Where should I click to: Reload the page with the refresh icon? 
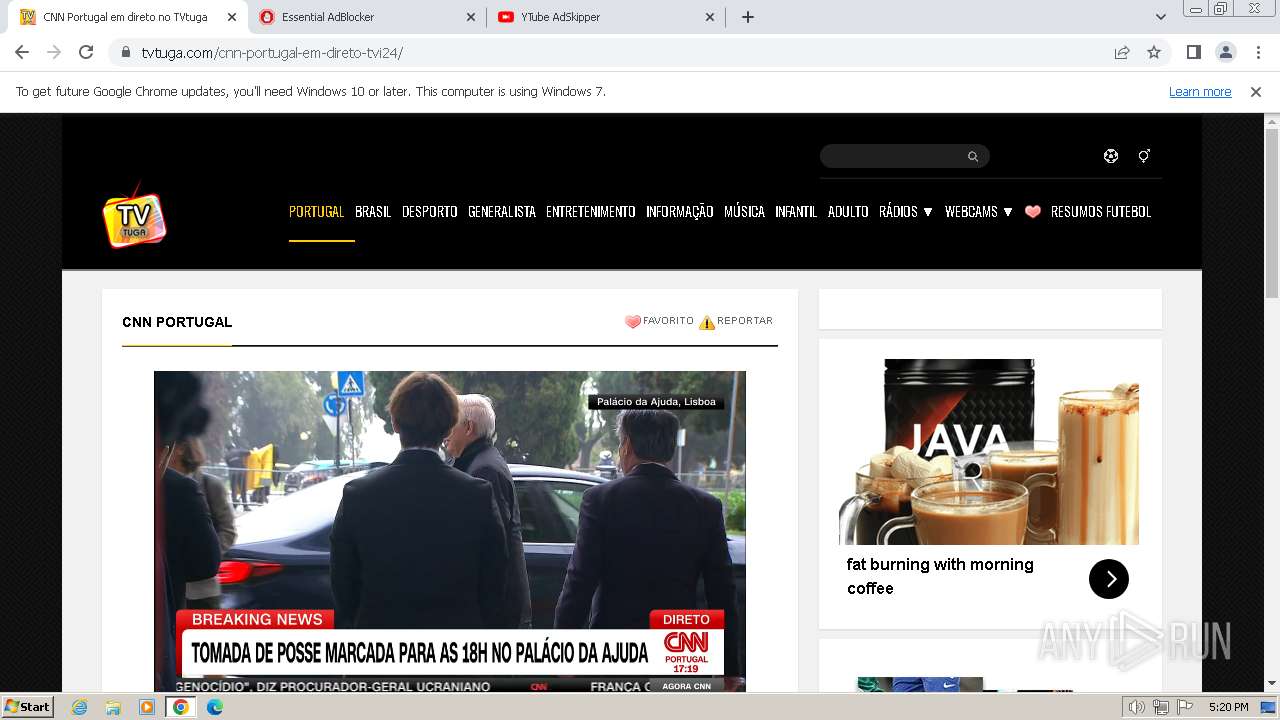86,52
